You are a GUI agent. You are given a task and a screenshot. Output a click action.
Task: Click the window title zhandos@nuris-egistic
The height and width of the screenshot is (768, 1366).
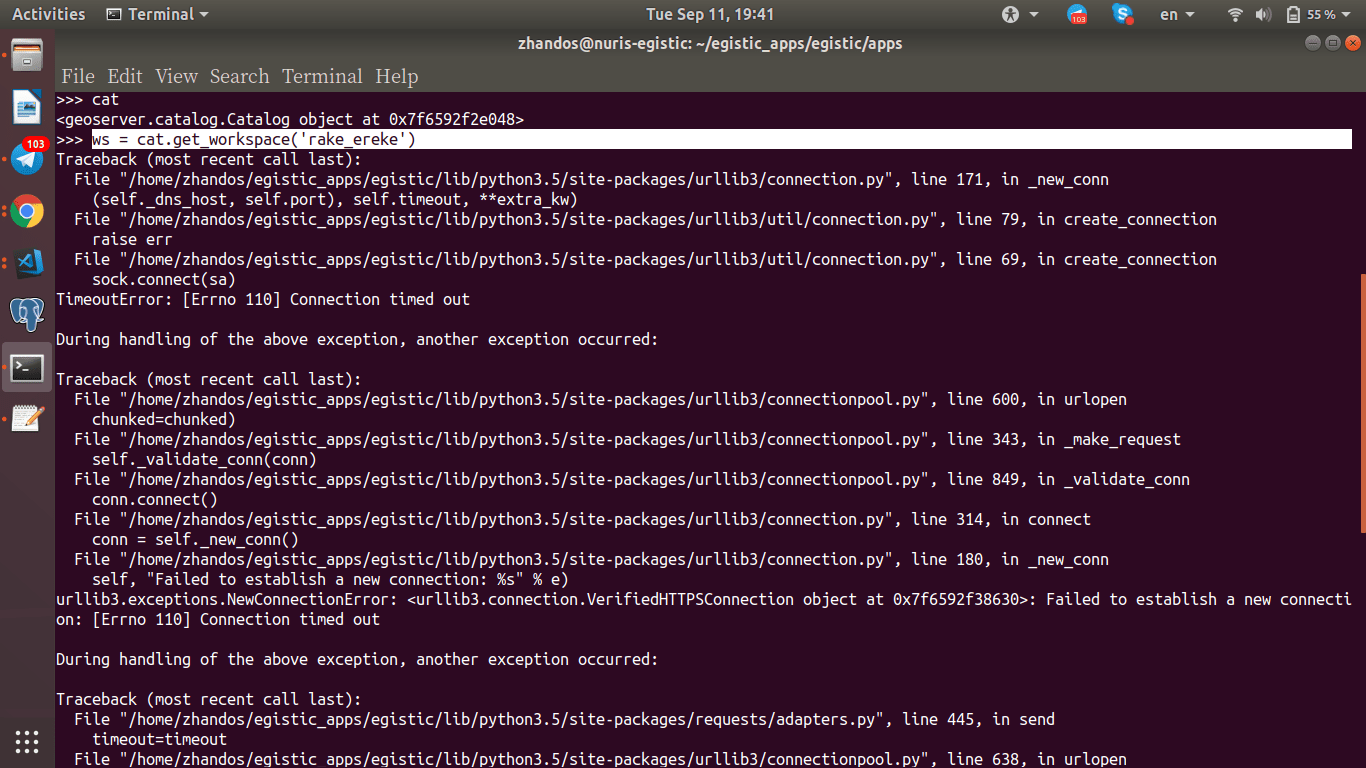pyautogui.click(x=710, y=43)
